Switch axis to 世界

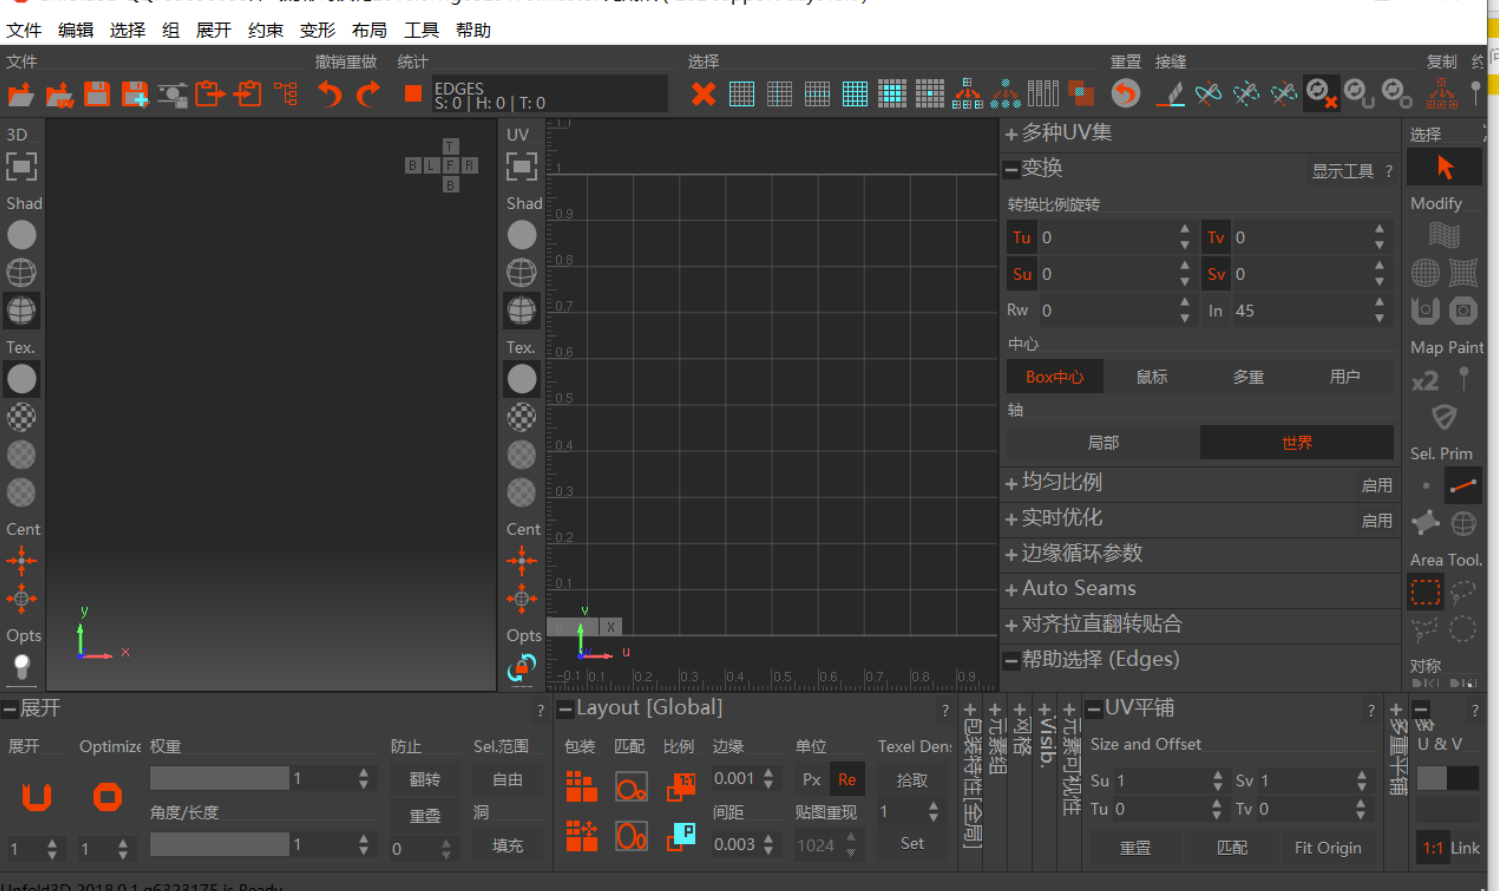click(1297, 442)
